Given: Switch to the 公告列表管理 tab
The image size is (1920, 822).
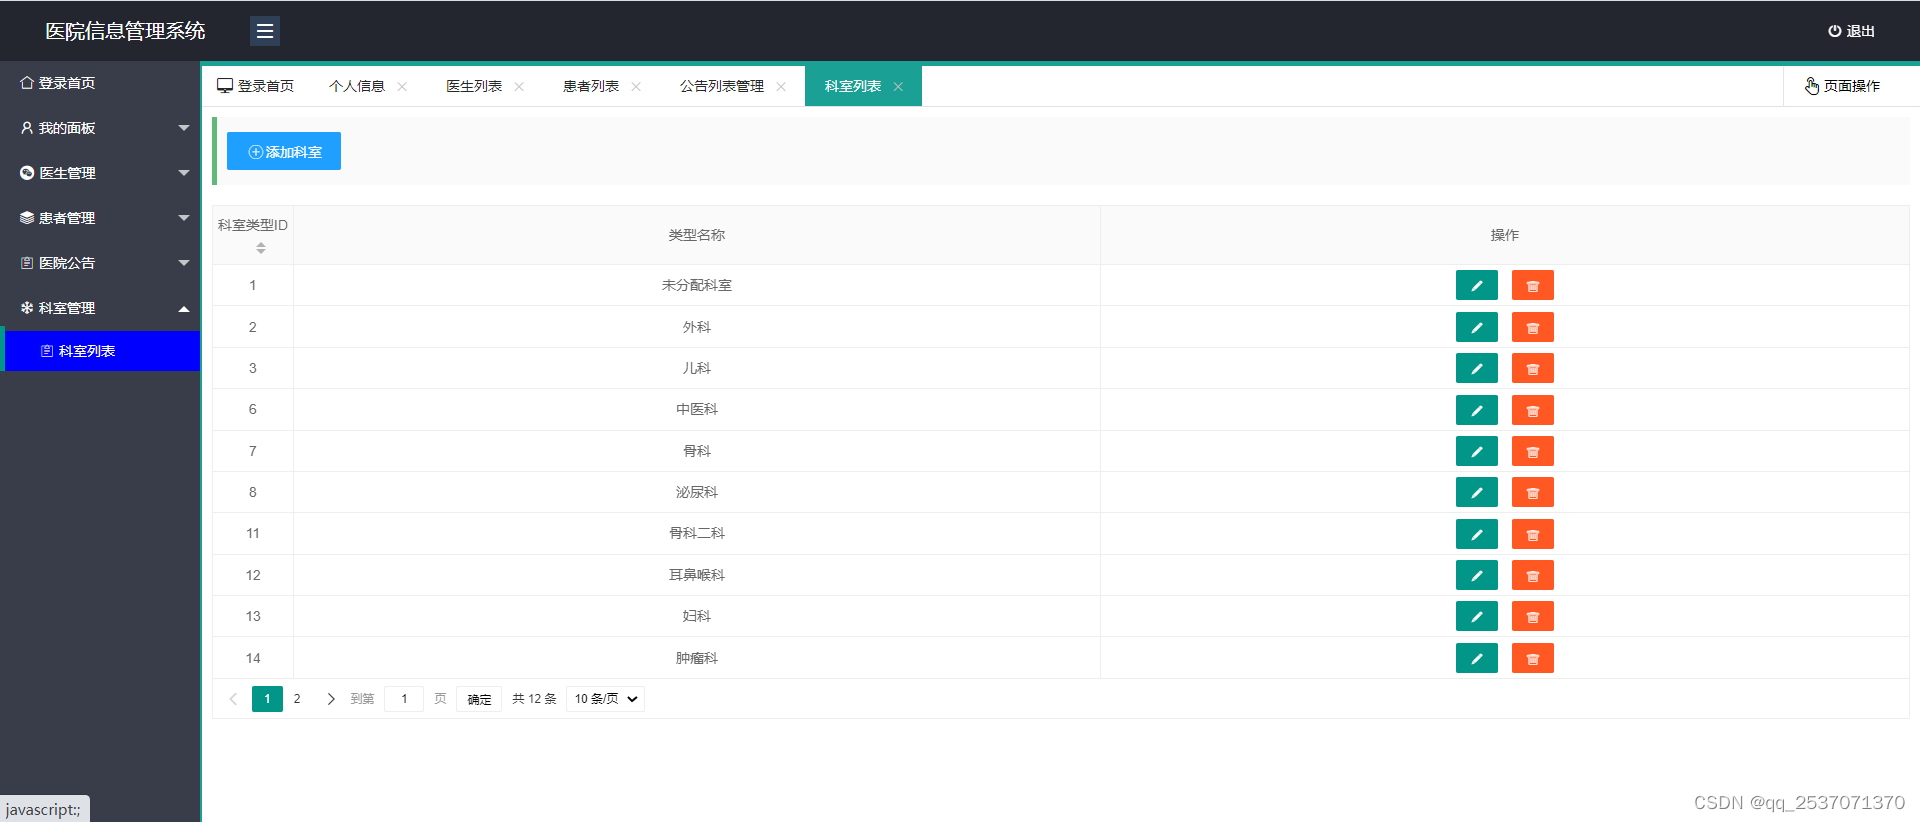Looking at the screenshot, I should [x=722, y=86].
